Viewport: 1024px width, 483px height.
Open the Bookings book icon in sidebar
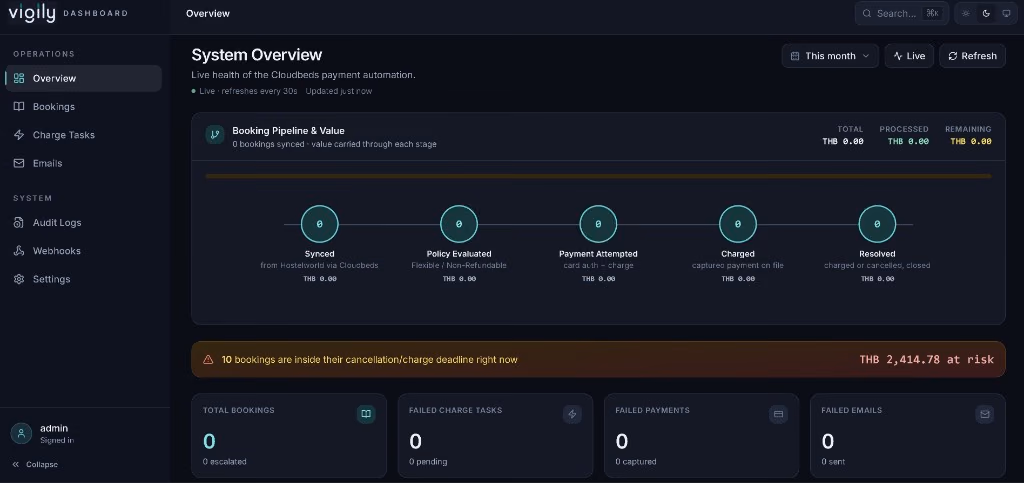[x=19, y=106]
